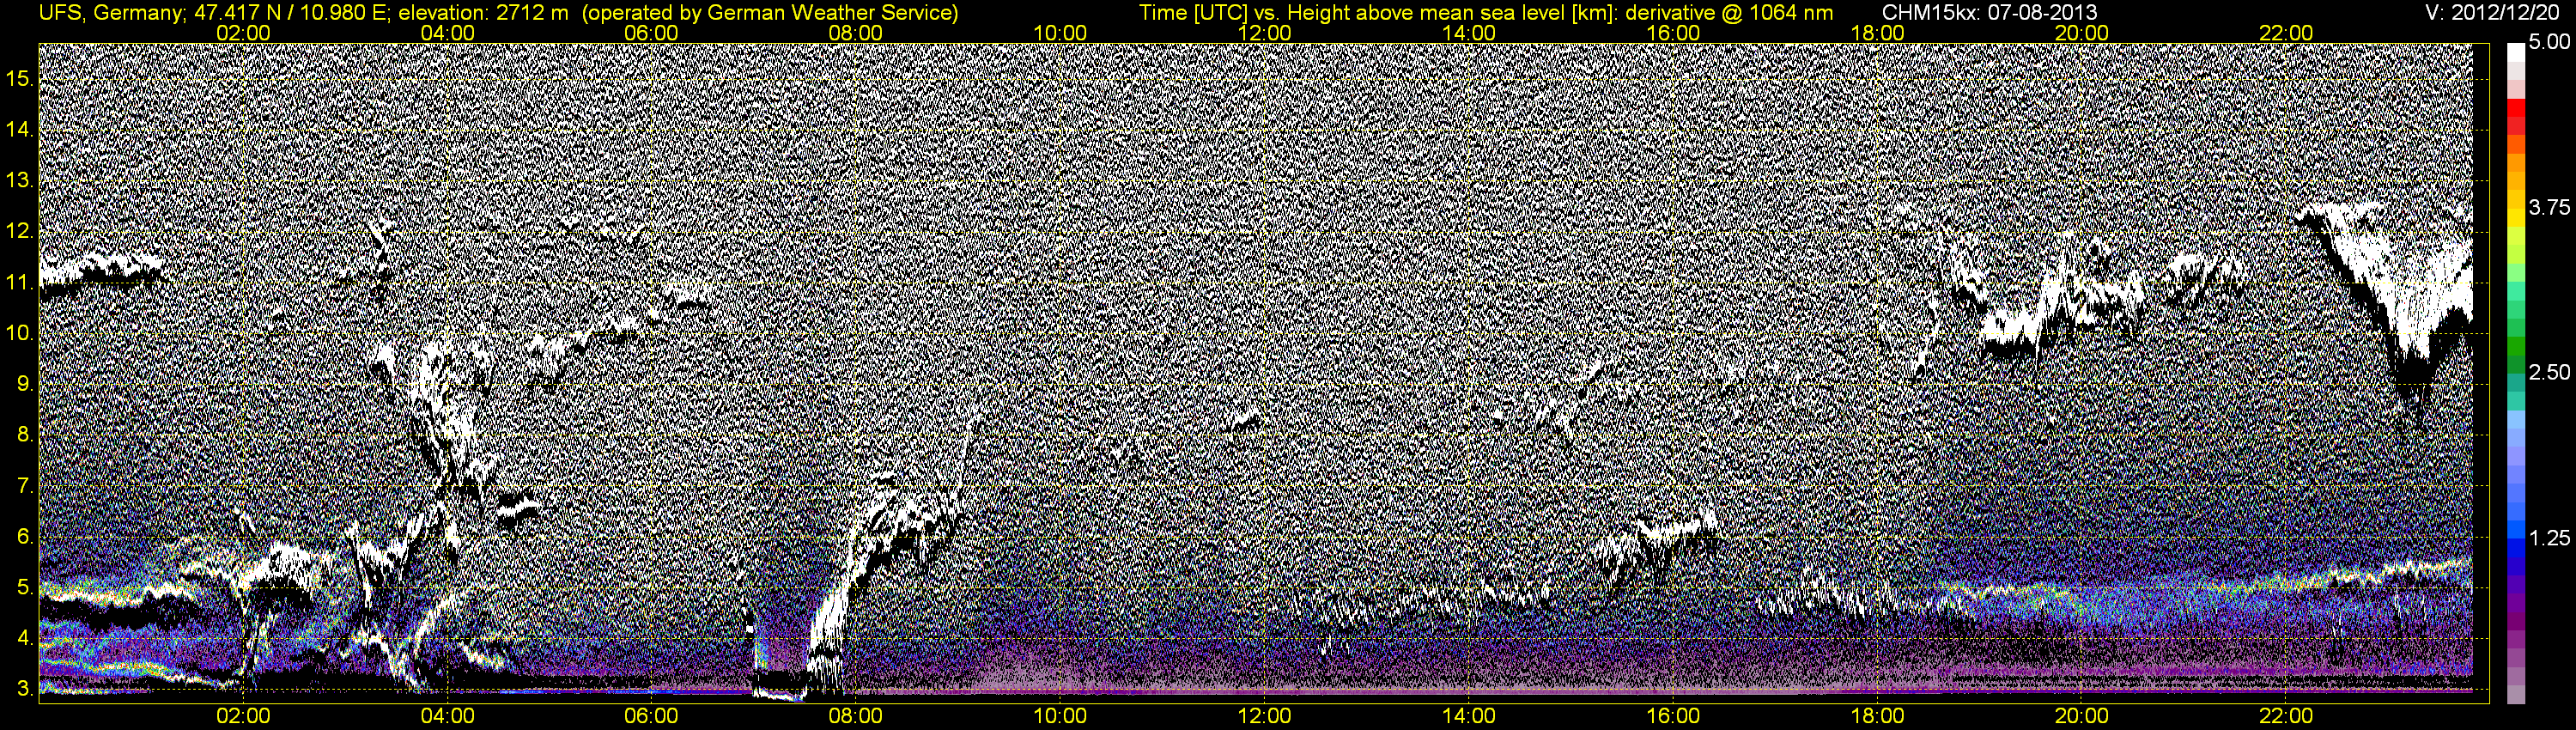
Task: Click the top time axis label 22:00
Action: [x=2286, y=33]
